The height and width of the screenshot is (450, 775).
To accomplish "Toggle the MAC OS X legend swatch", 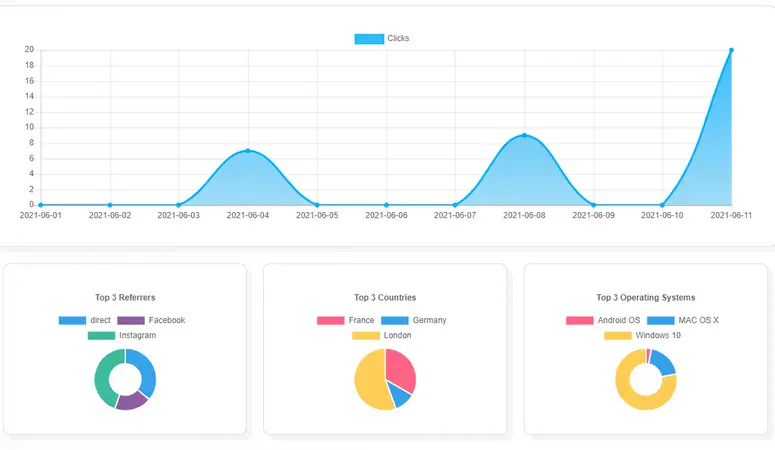I will 661,320.
